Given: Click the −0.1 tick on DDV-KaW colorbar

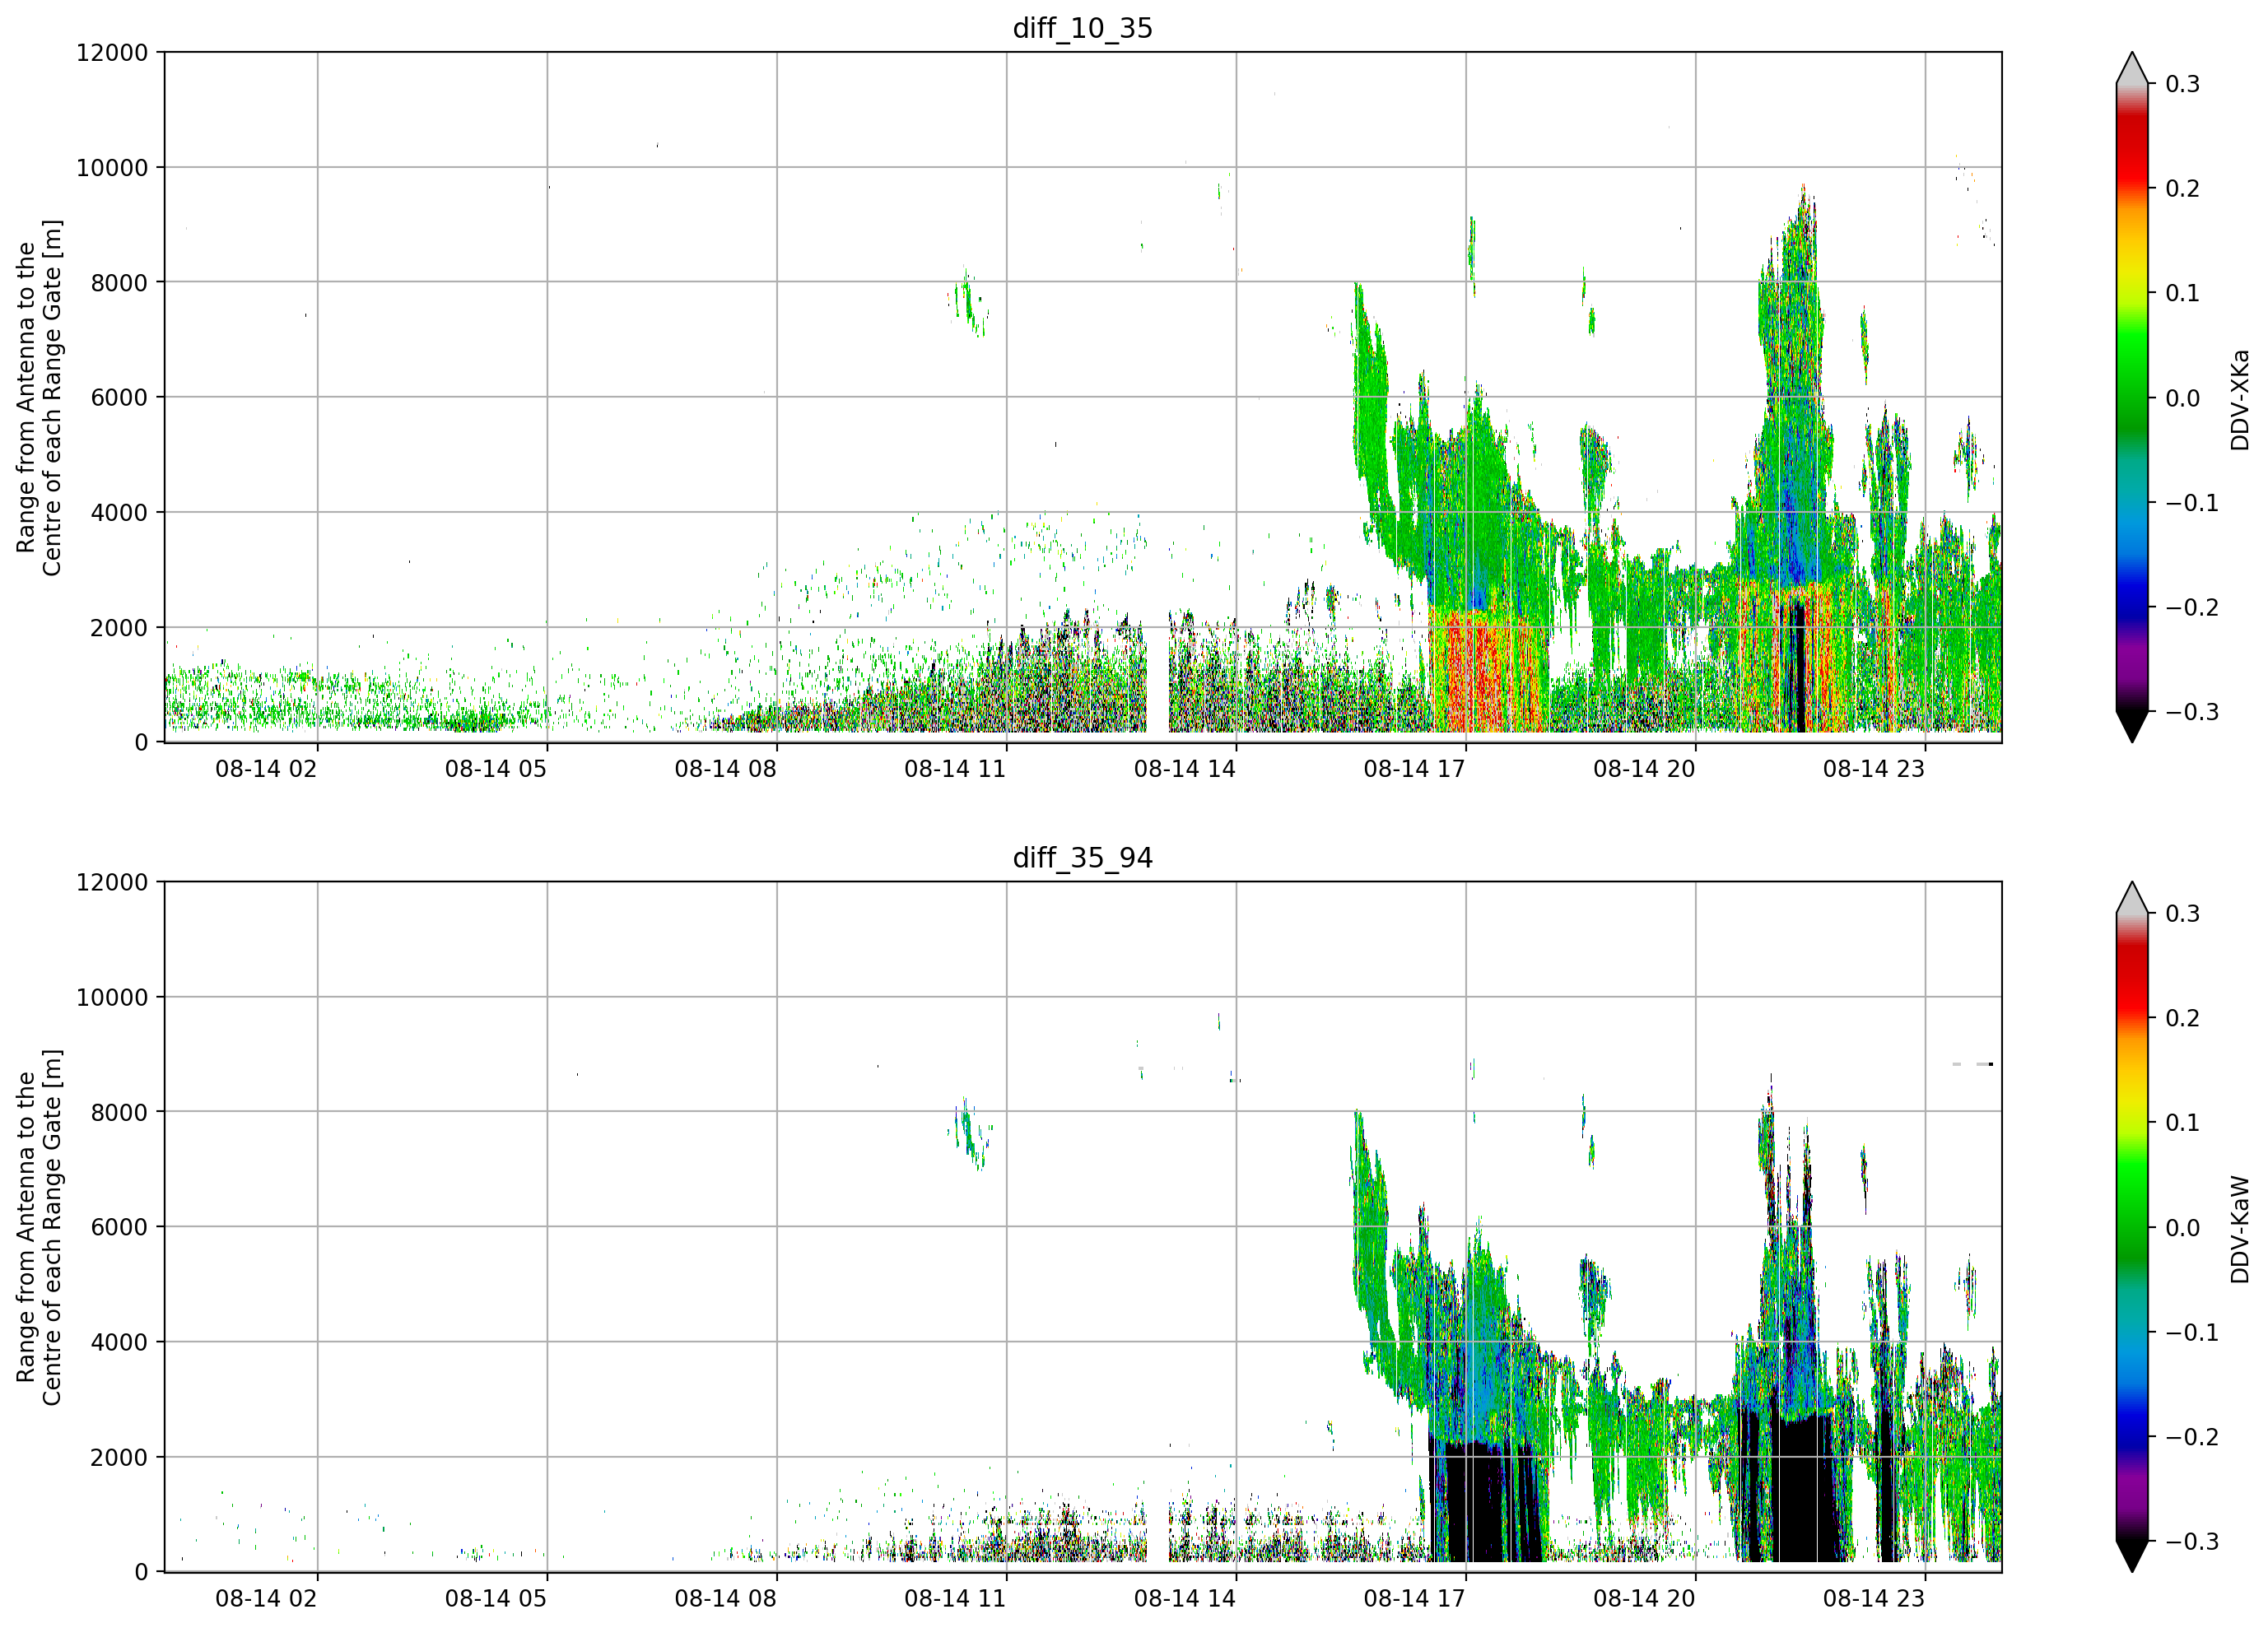Looking at the screenshot, I should tap(2192, 1333).
